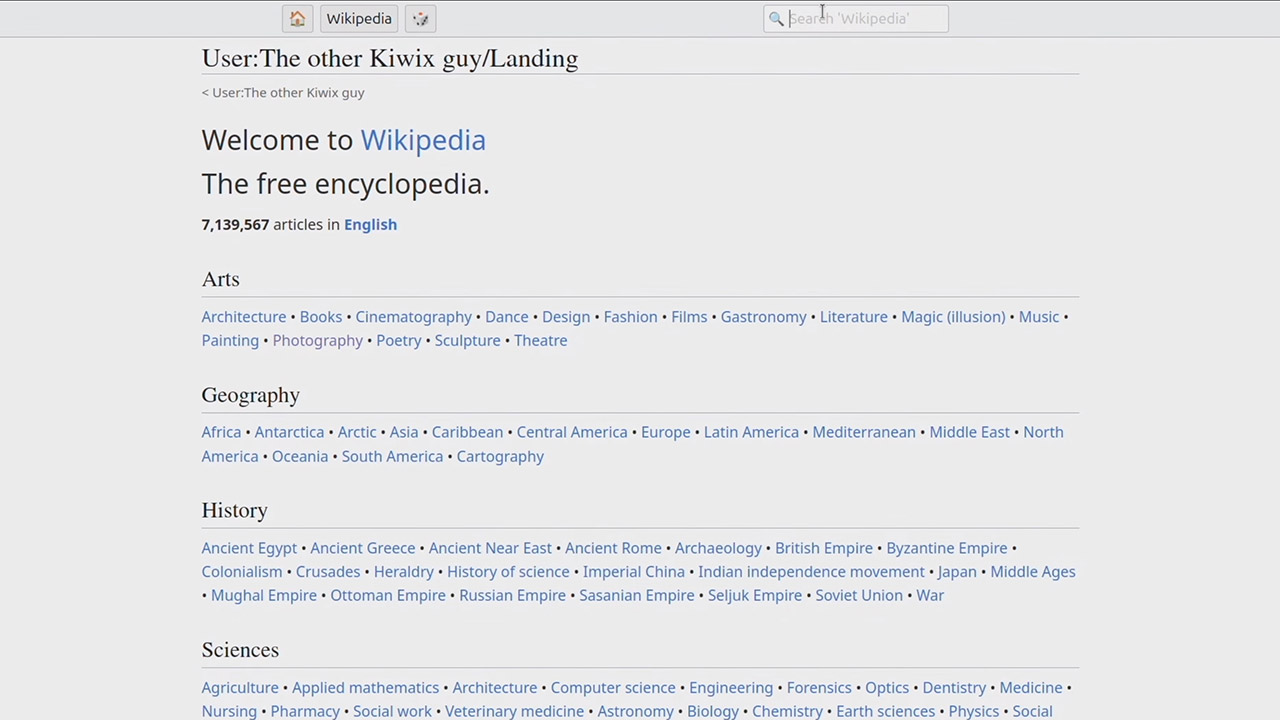Open the Heraldry link
The image size is (1280, 720).
coord(404,572)
